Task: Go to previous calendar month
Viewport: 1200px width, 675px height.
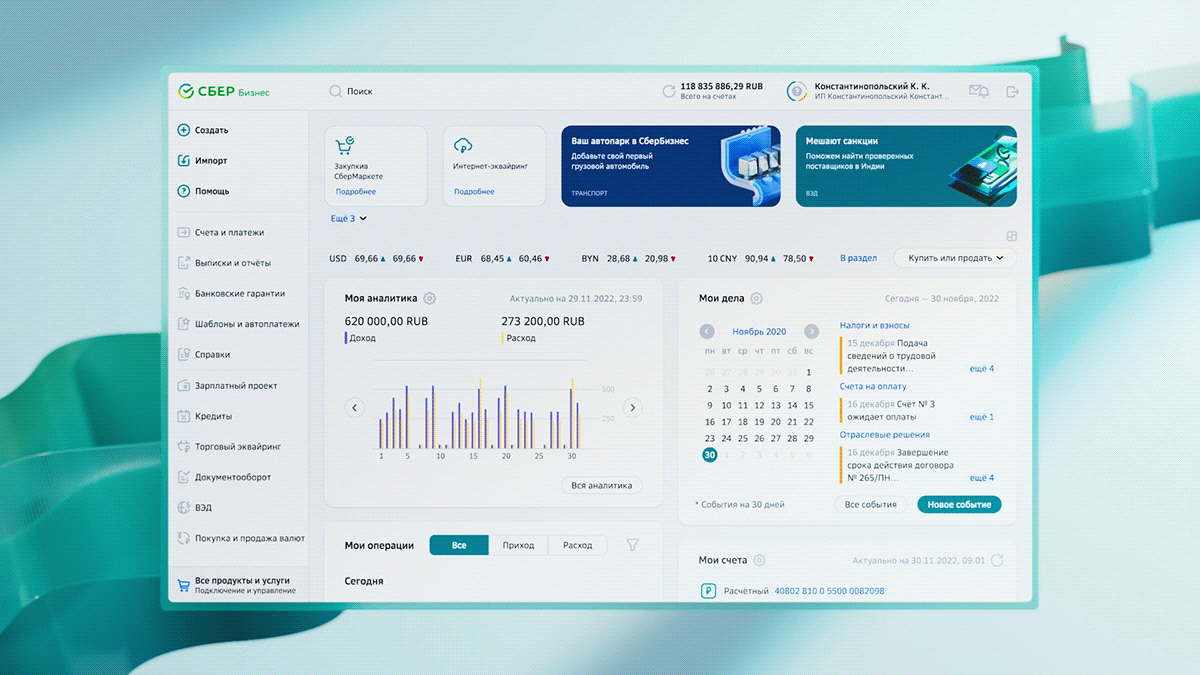Action: tap(707, 331)
